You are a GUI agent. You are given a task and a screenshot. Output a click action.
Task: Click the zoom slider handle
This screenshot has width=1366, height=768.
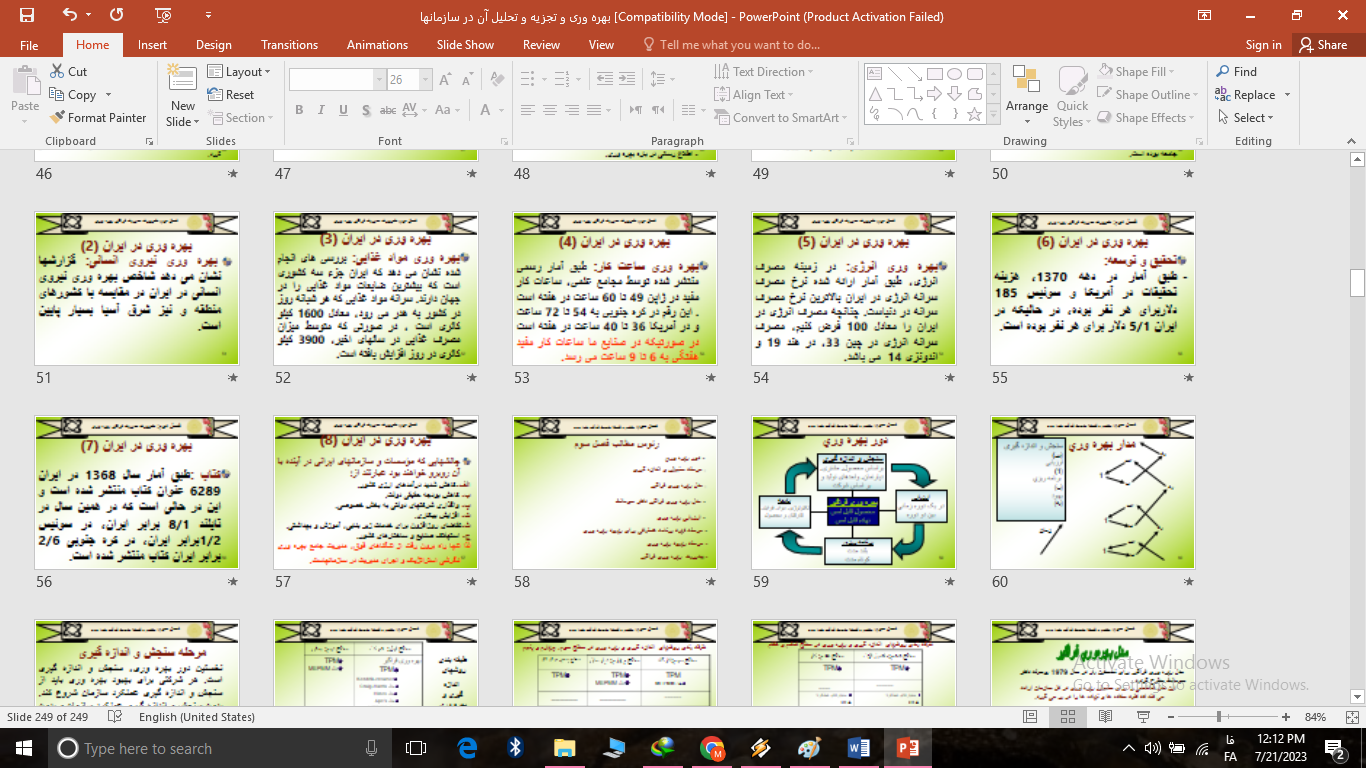pyautogui.click(x=1219, y=717)
